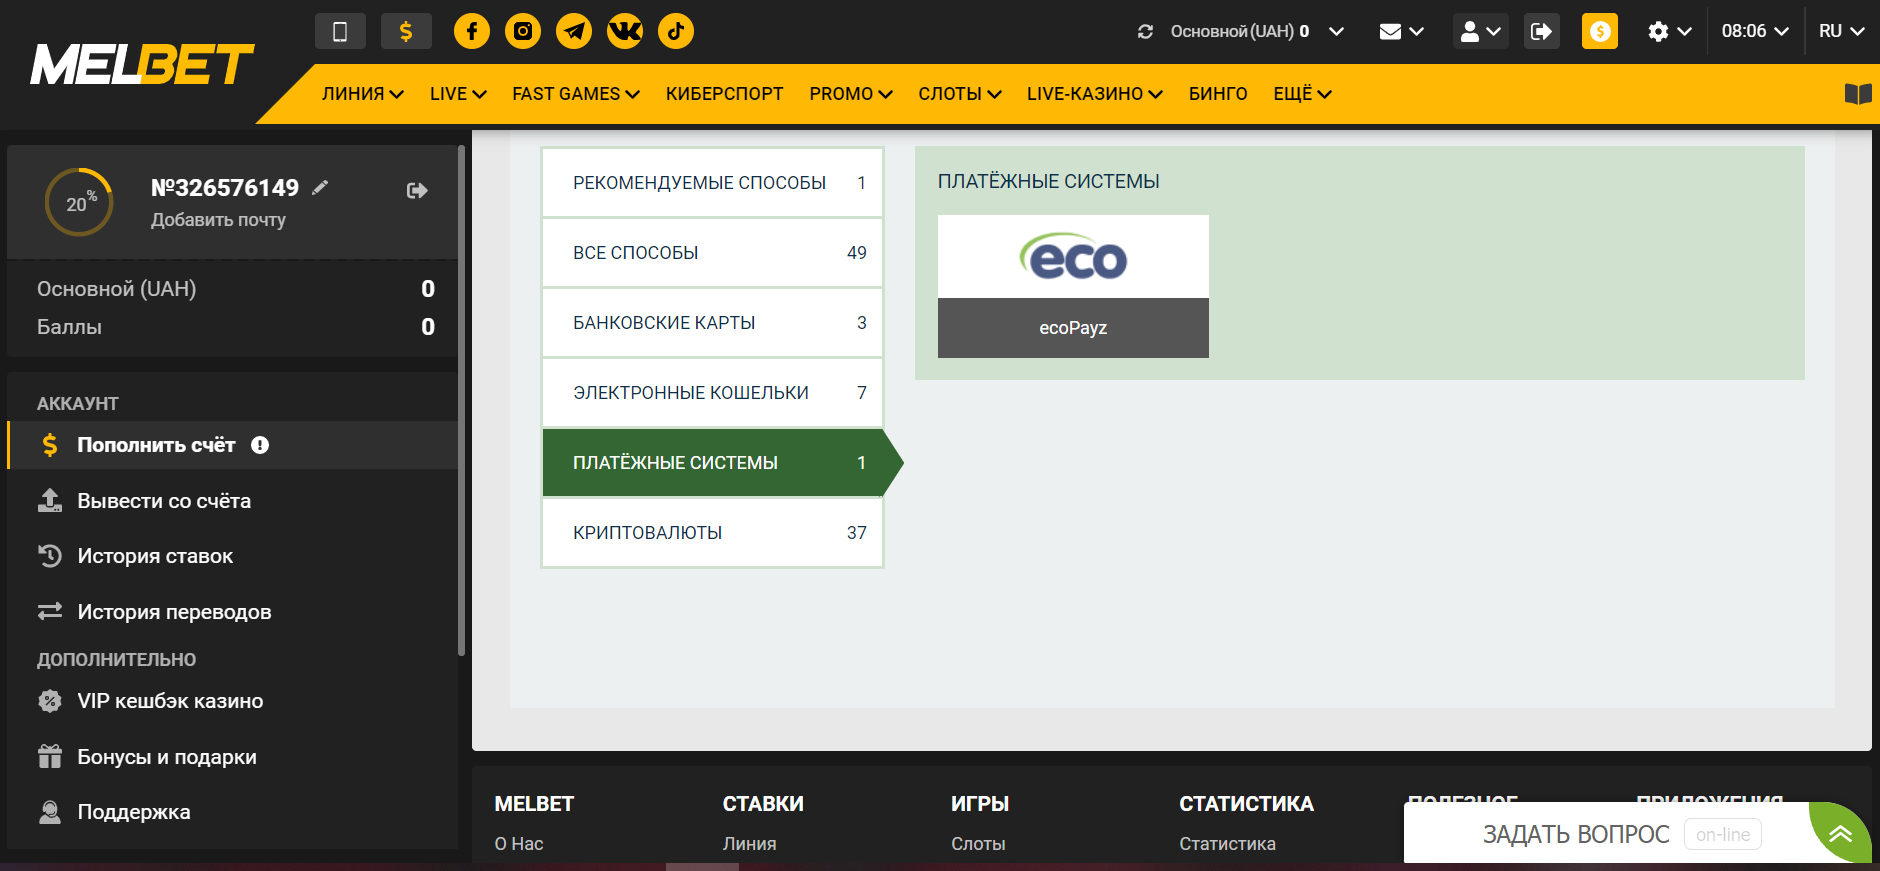The image size is (1880, 871).
Task: Expand the LIVE menu
Action: [458, 94]
